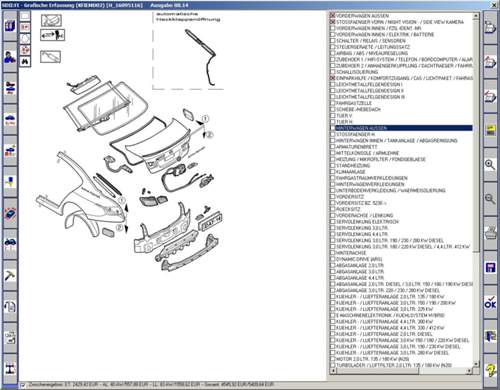Screen dimensions: 500x390
Task: Click the yellow question mark help icon
Action: pos(490,370)
